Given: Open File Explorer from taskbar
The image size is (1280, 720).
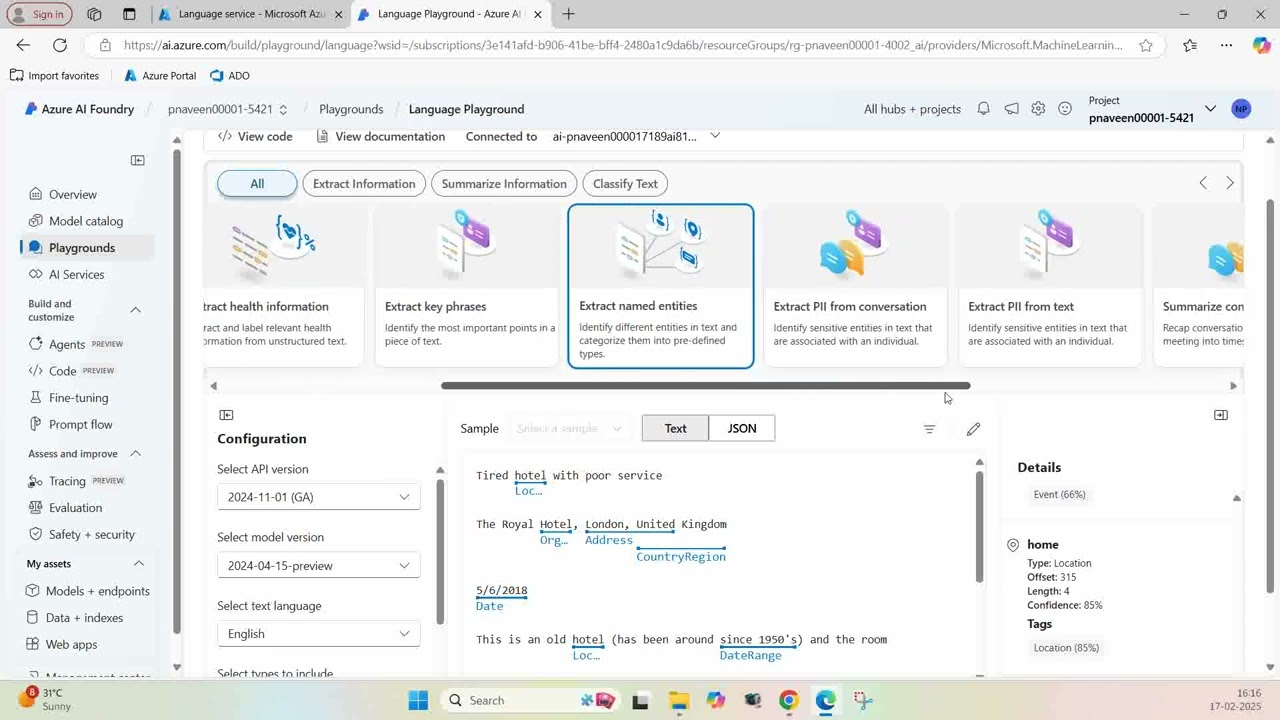Looking at the screenshot, I should [x=678, y=700].
